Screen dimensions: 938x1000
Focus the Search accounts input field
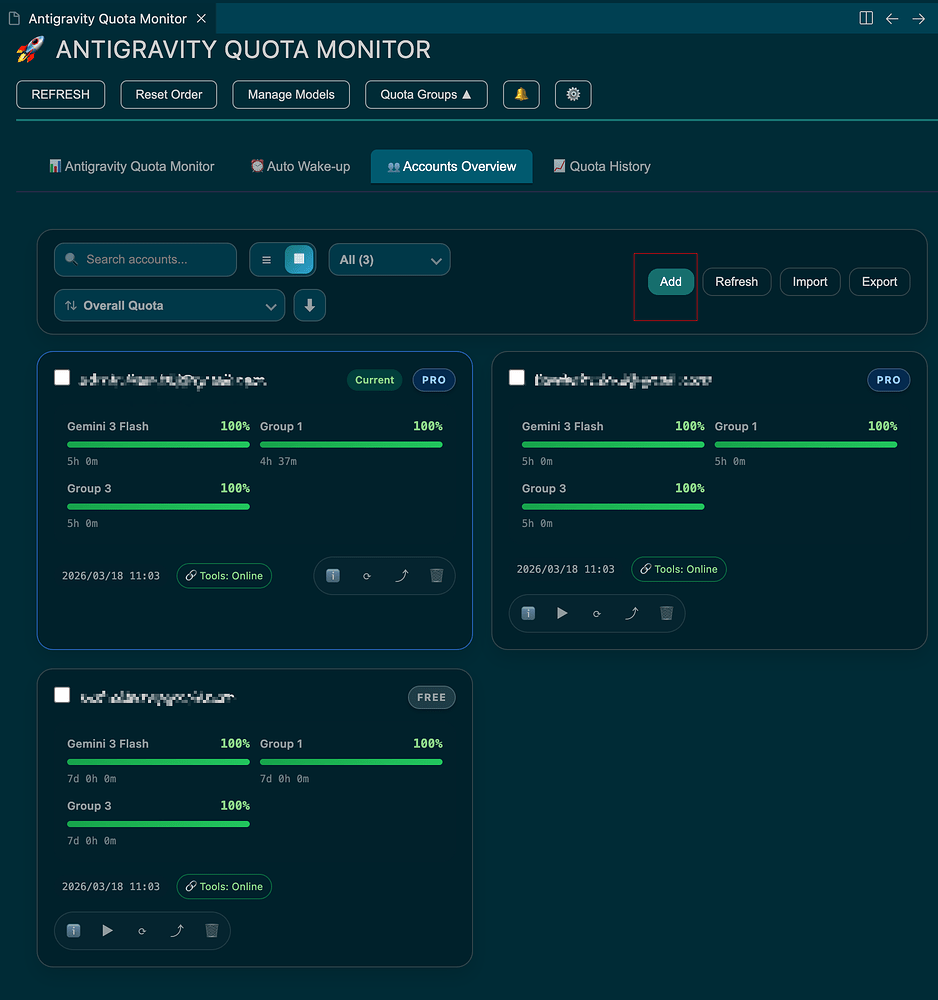pos(145,260)
